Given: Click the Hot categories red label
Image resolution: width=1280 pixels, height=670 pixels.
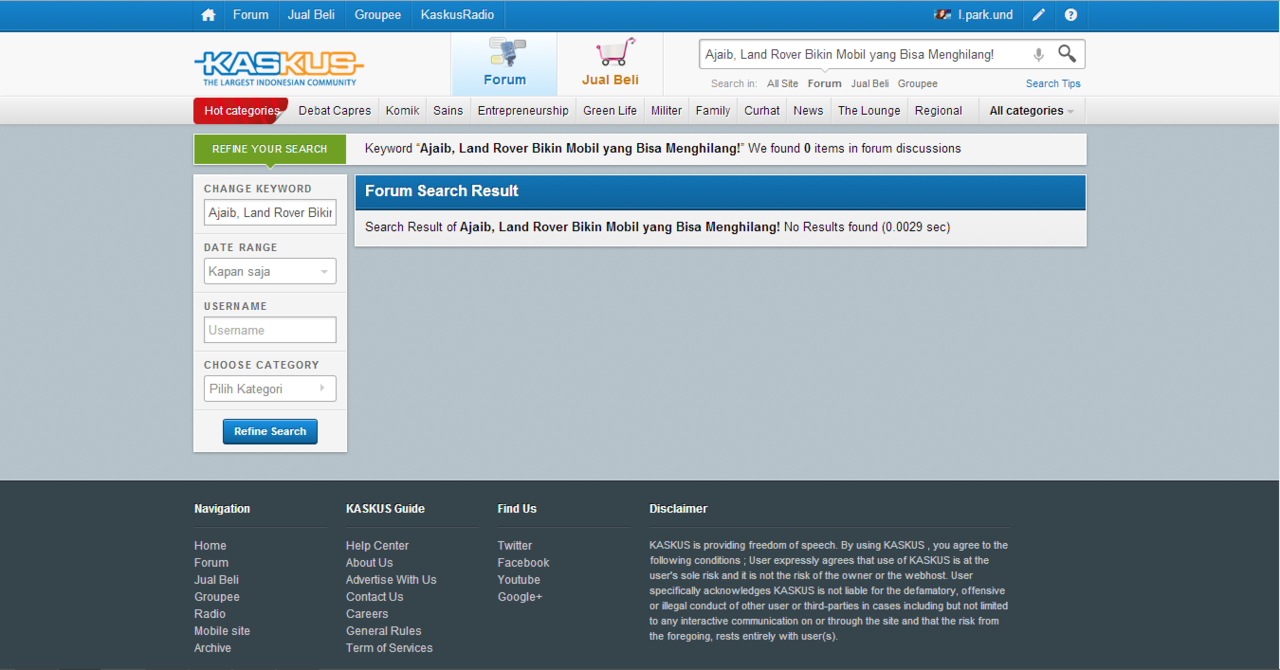Looking at the screenshot, I should [x=241, y=111].
